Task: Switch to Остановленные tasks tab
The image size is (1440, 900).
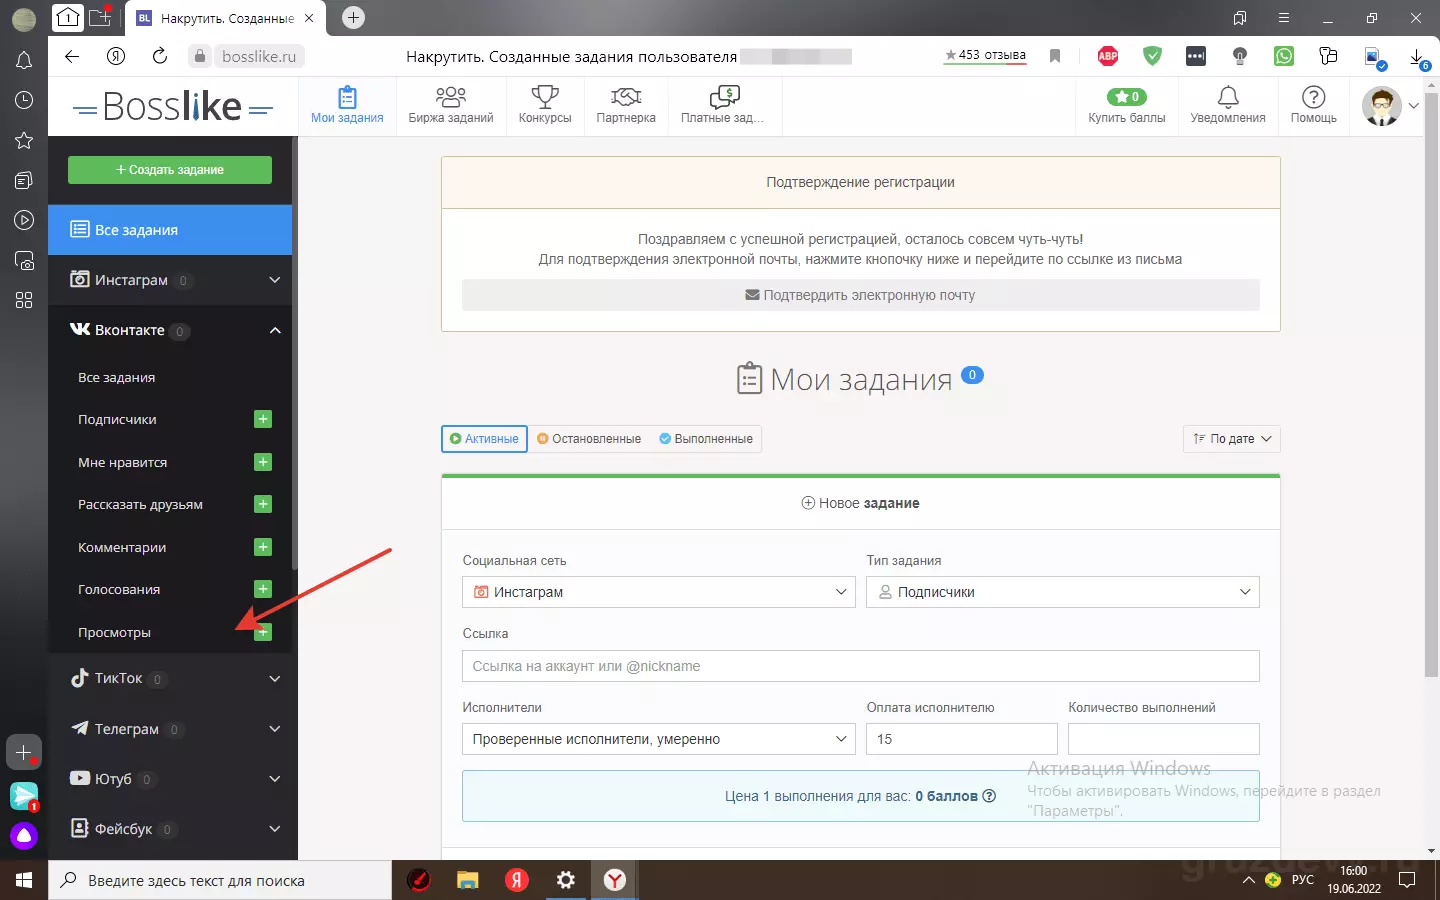Action: (x=589, y=439)
